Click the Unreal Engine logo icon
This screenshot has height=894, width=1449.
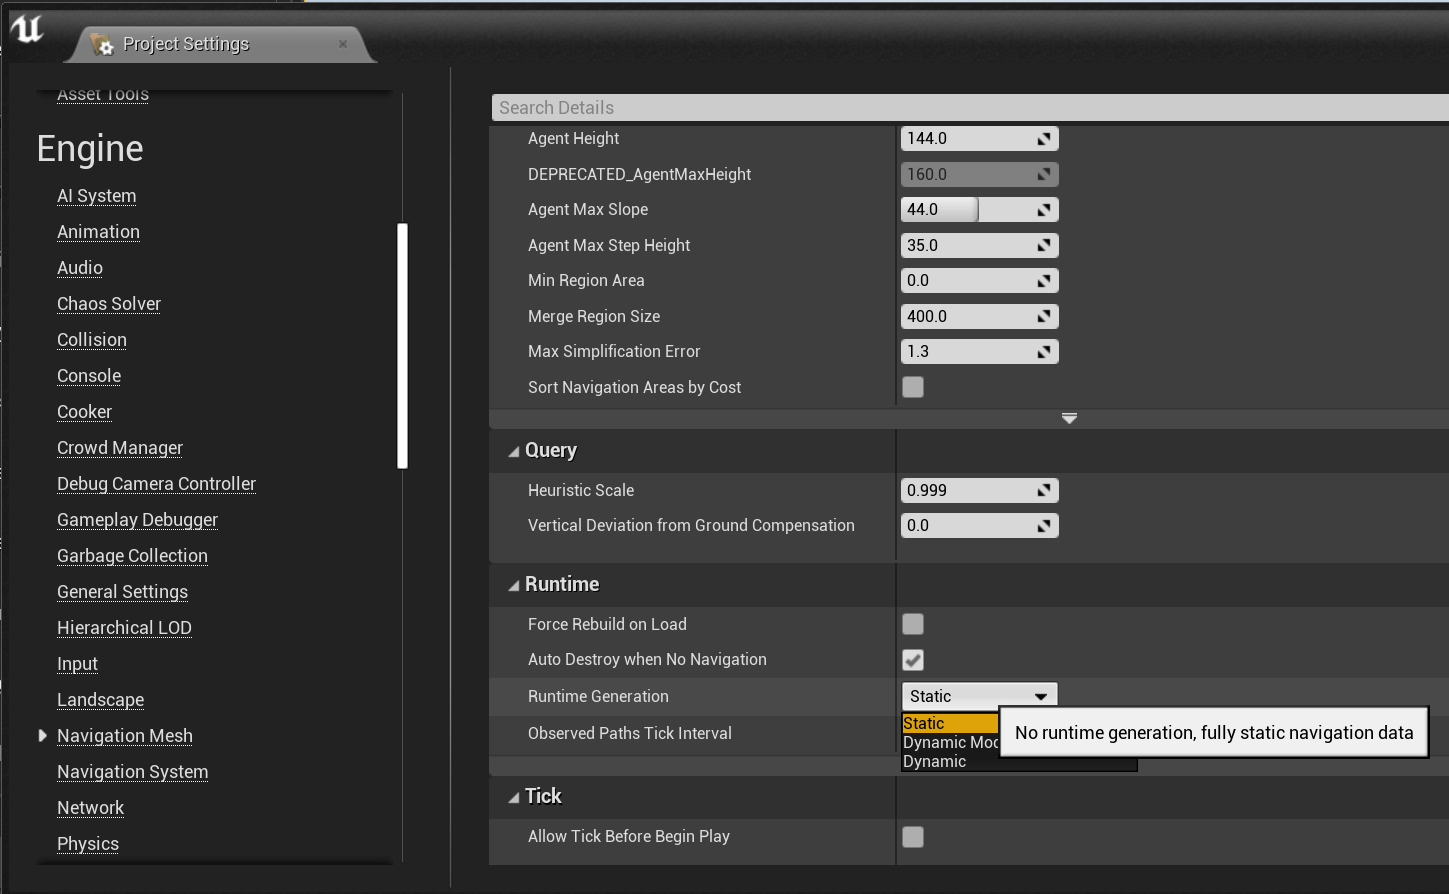click(27, 28)
